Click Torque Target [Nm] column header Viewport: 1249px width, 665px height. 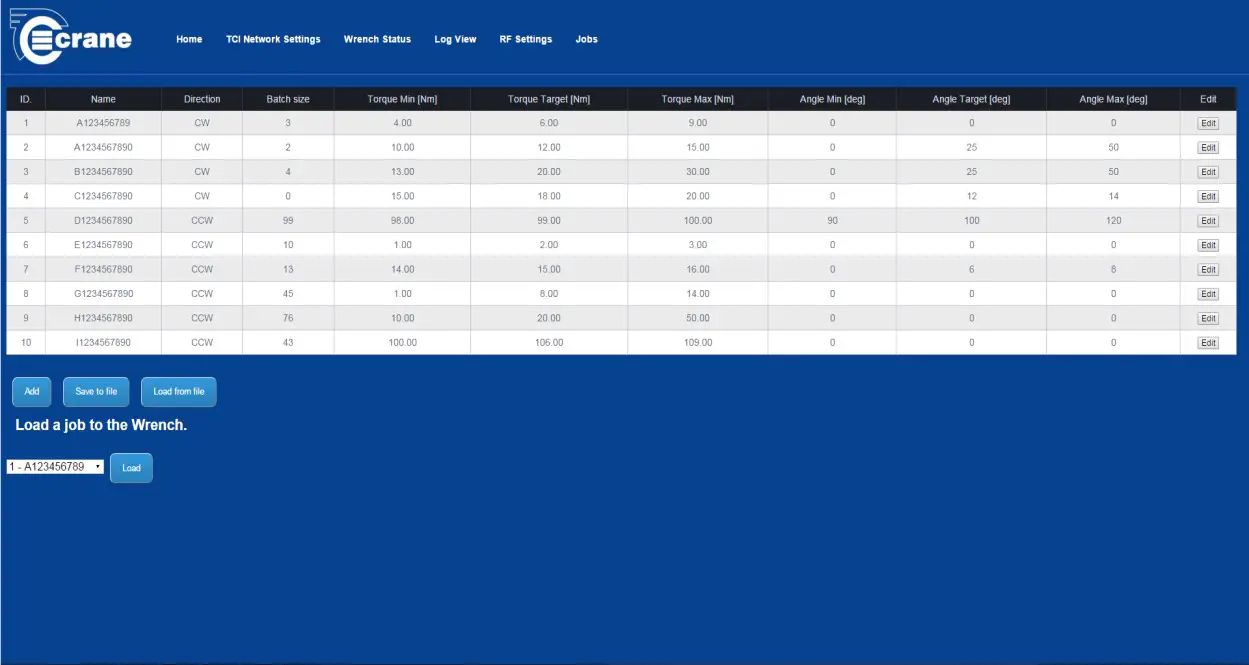click(x=549, y=99)
